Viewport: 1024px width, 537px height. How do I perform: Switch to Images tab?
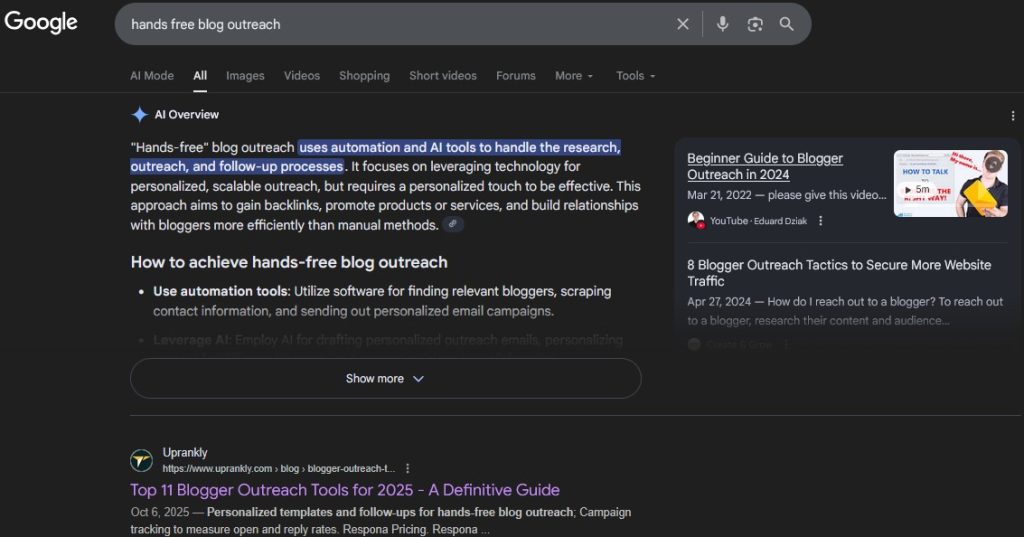(245, 76)
